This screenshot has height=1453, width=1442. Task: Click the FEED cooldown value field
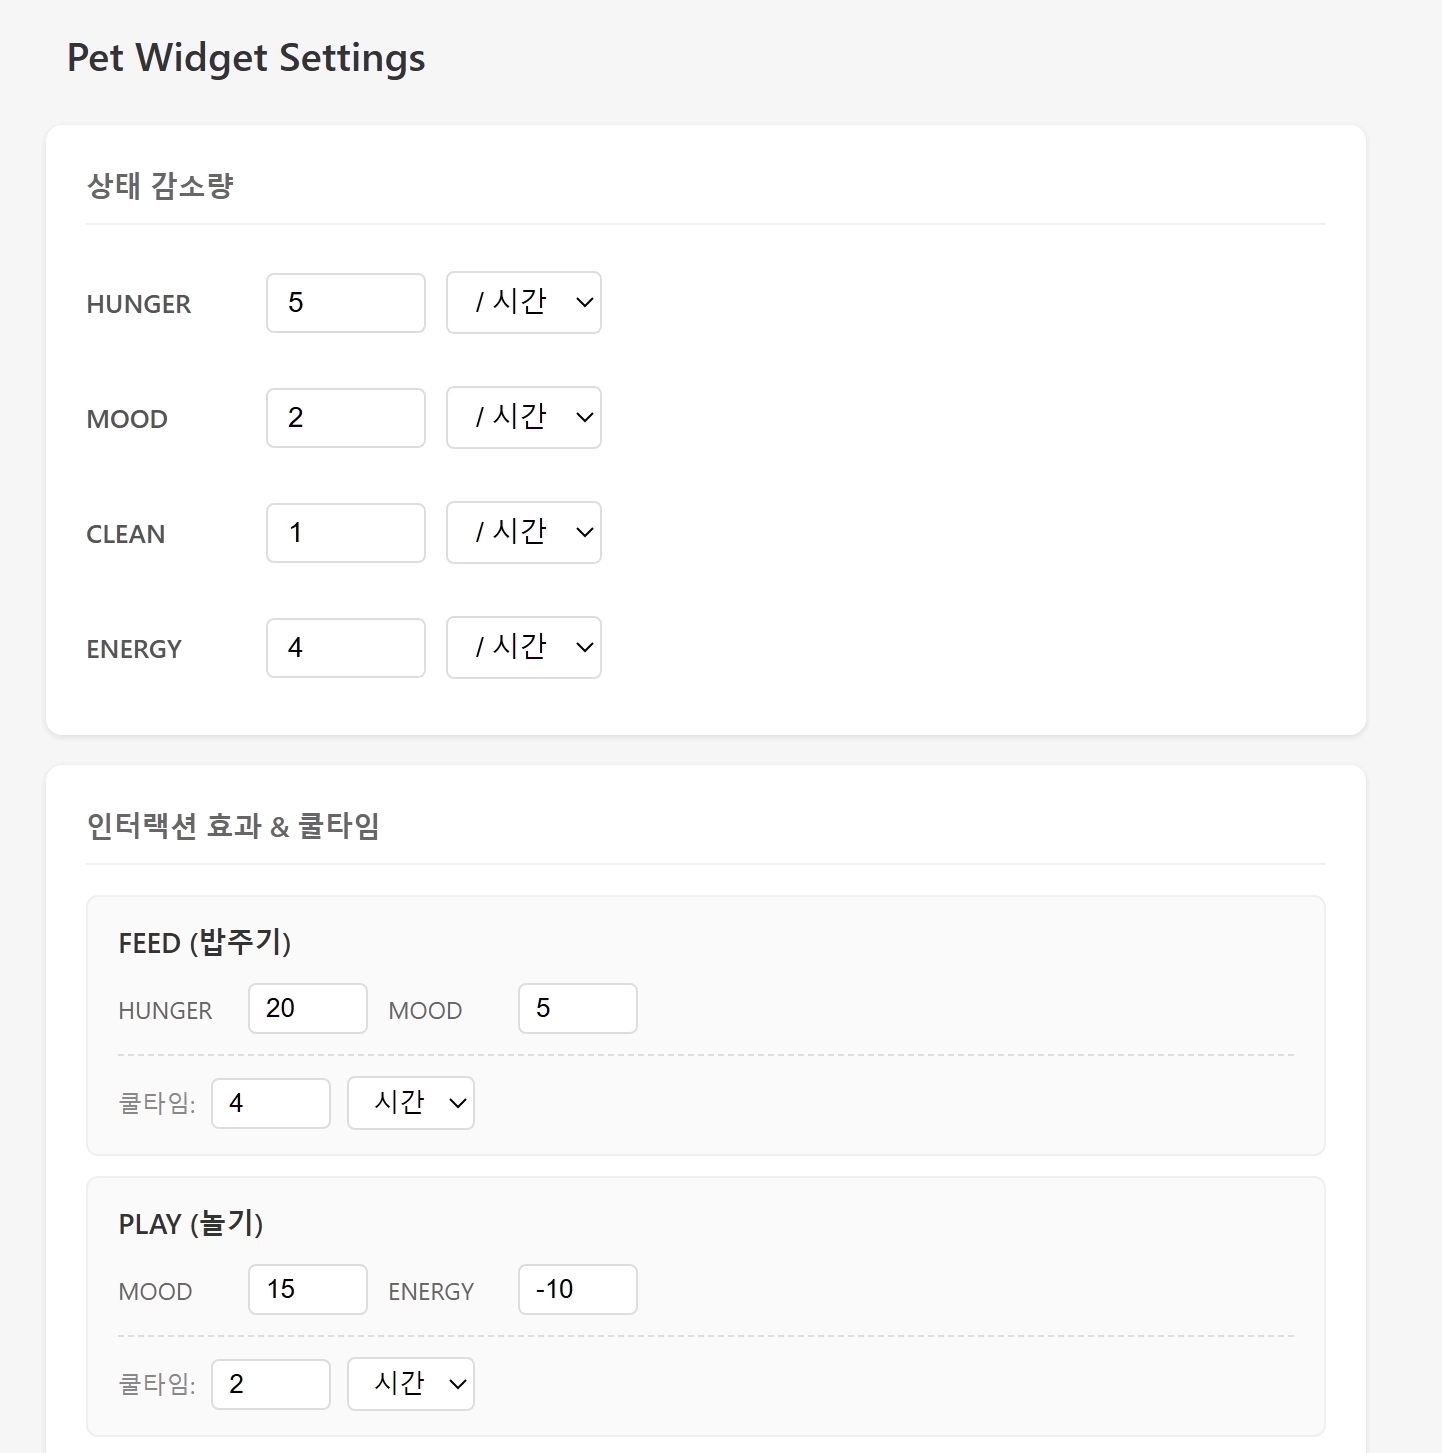pyautogui.click(x=270, y=1103)
